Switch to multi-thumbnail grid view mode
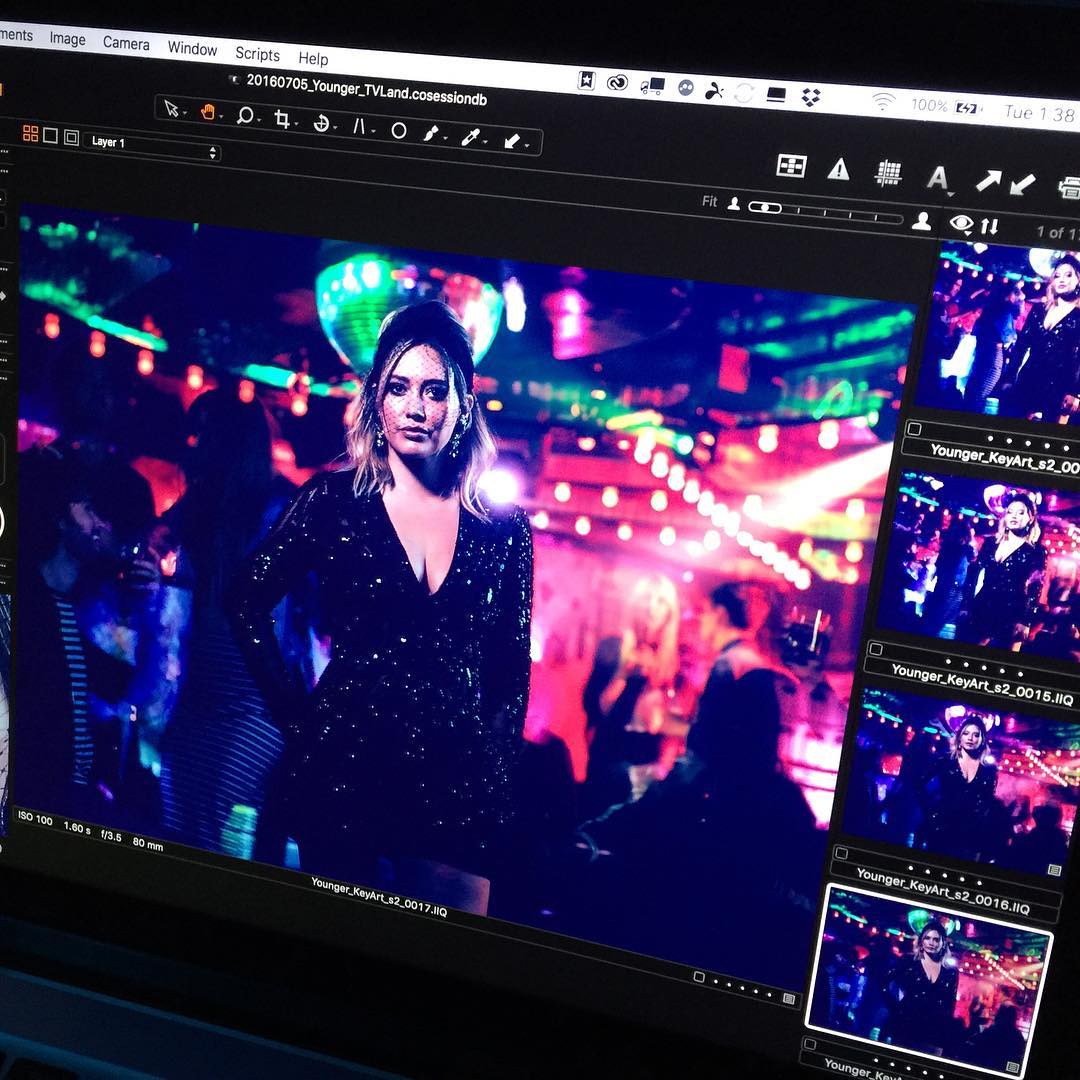 coord(30,134)
